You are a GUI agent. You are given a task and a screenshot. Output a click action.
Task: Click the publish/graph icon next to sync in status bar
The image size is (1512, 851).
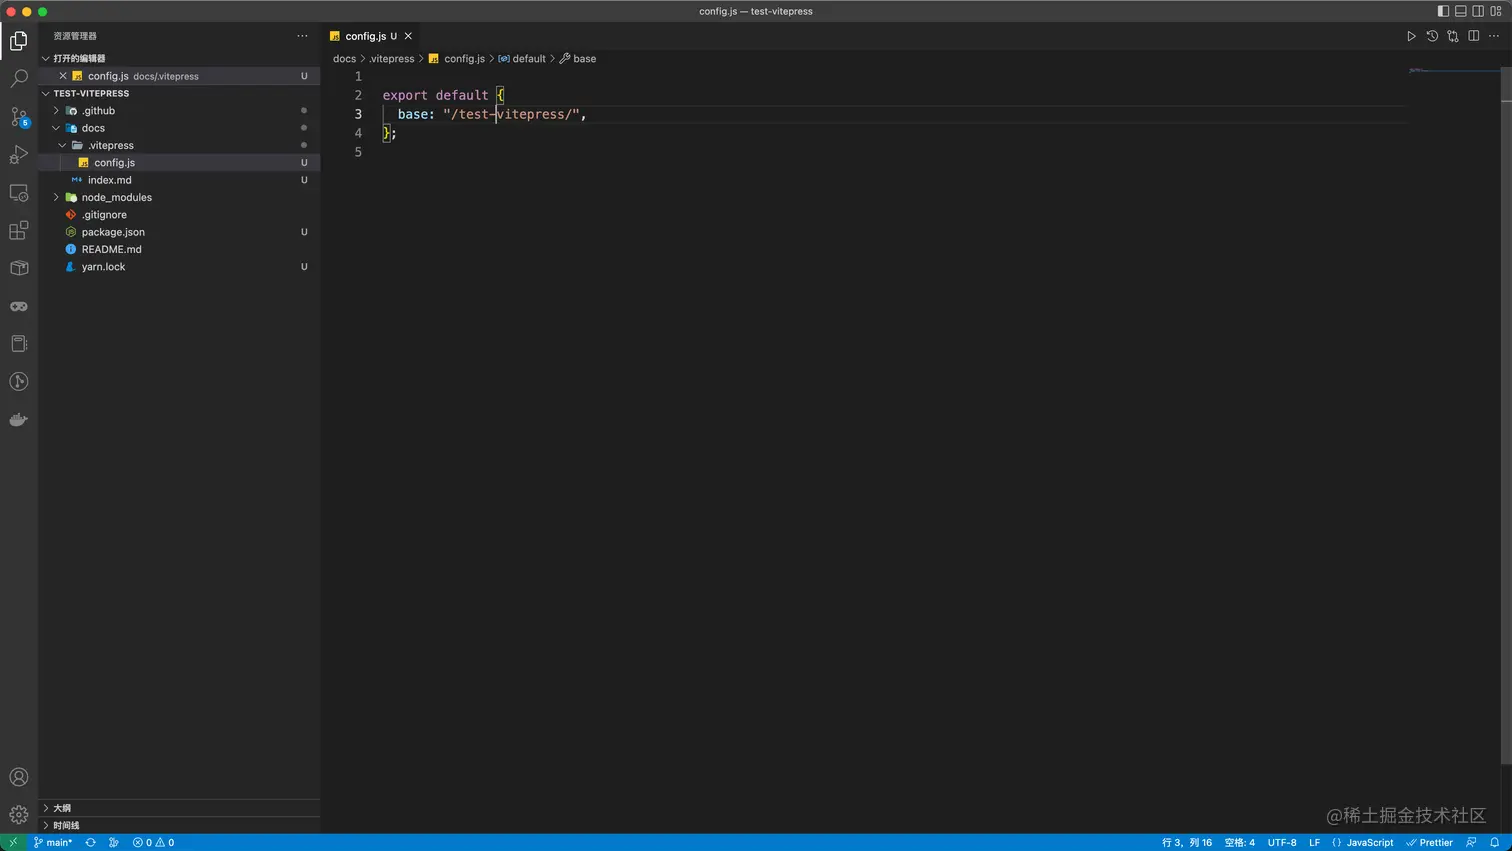pyautogui.click(x=113, y=842)
